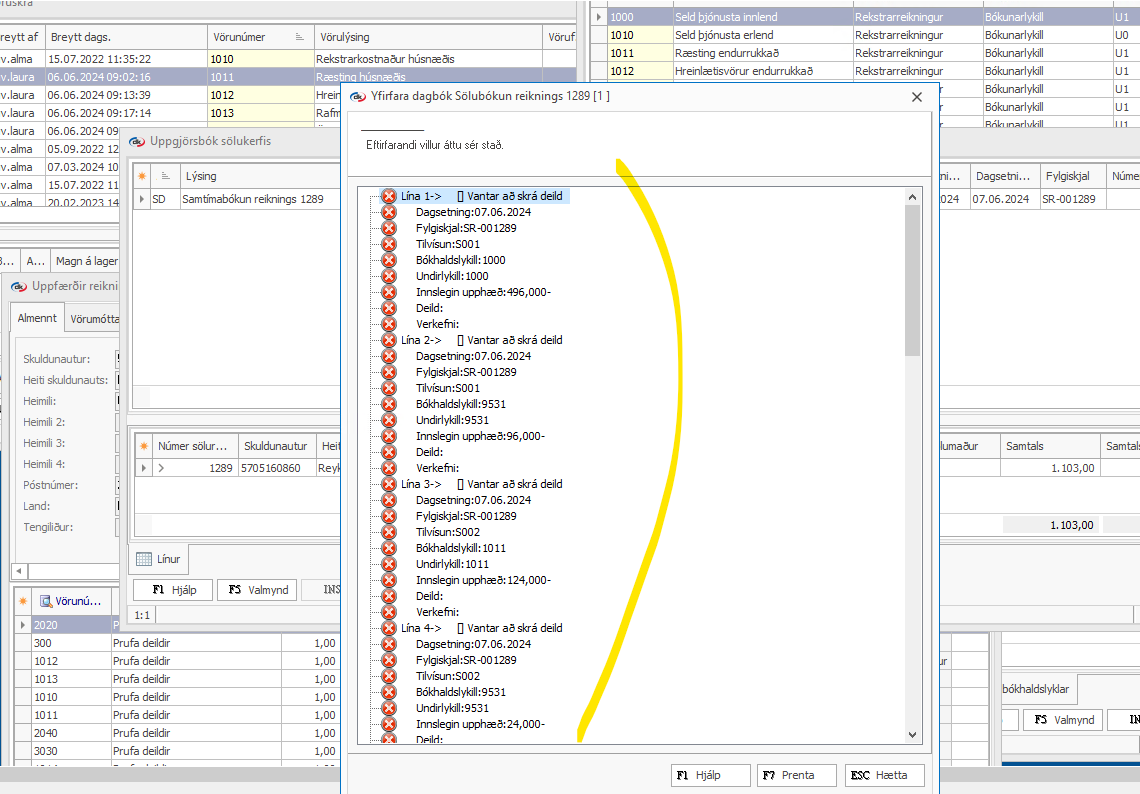The height and width of the screenshot is (794, 1140).
Task: Switch to the Almennt tab
Action: point(37,318)
